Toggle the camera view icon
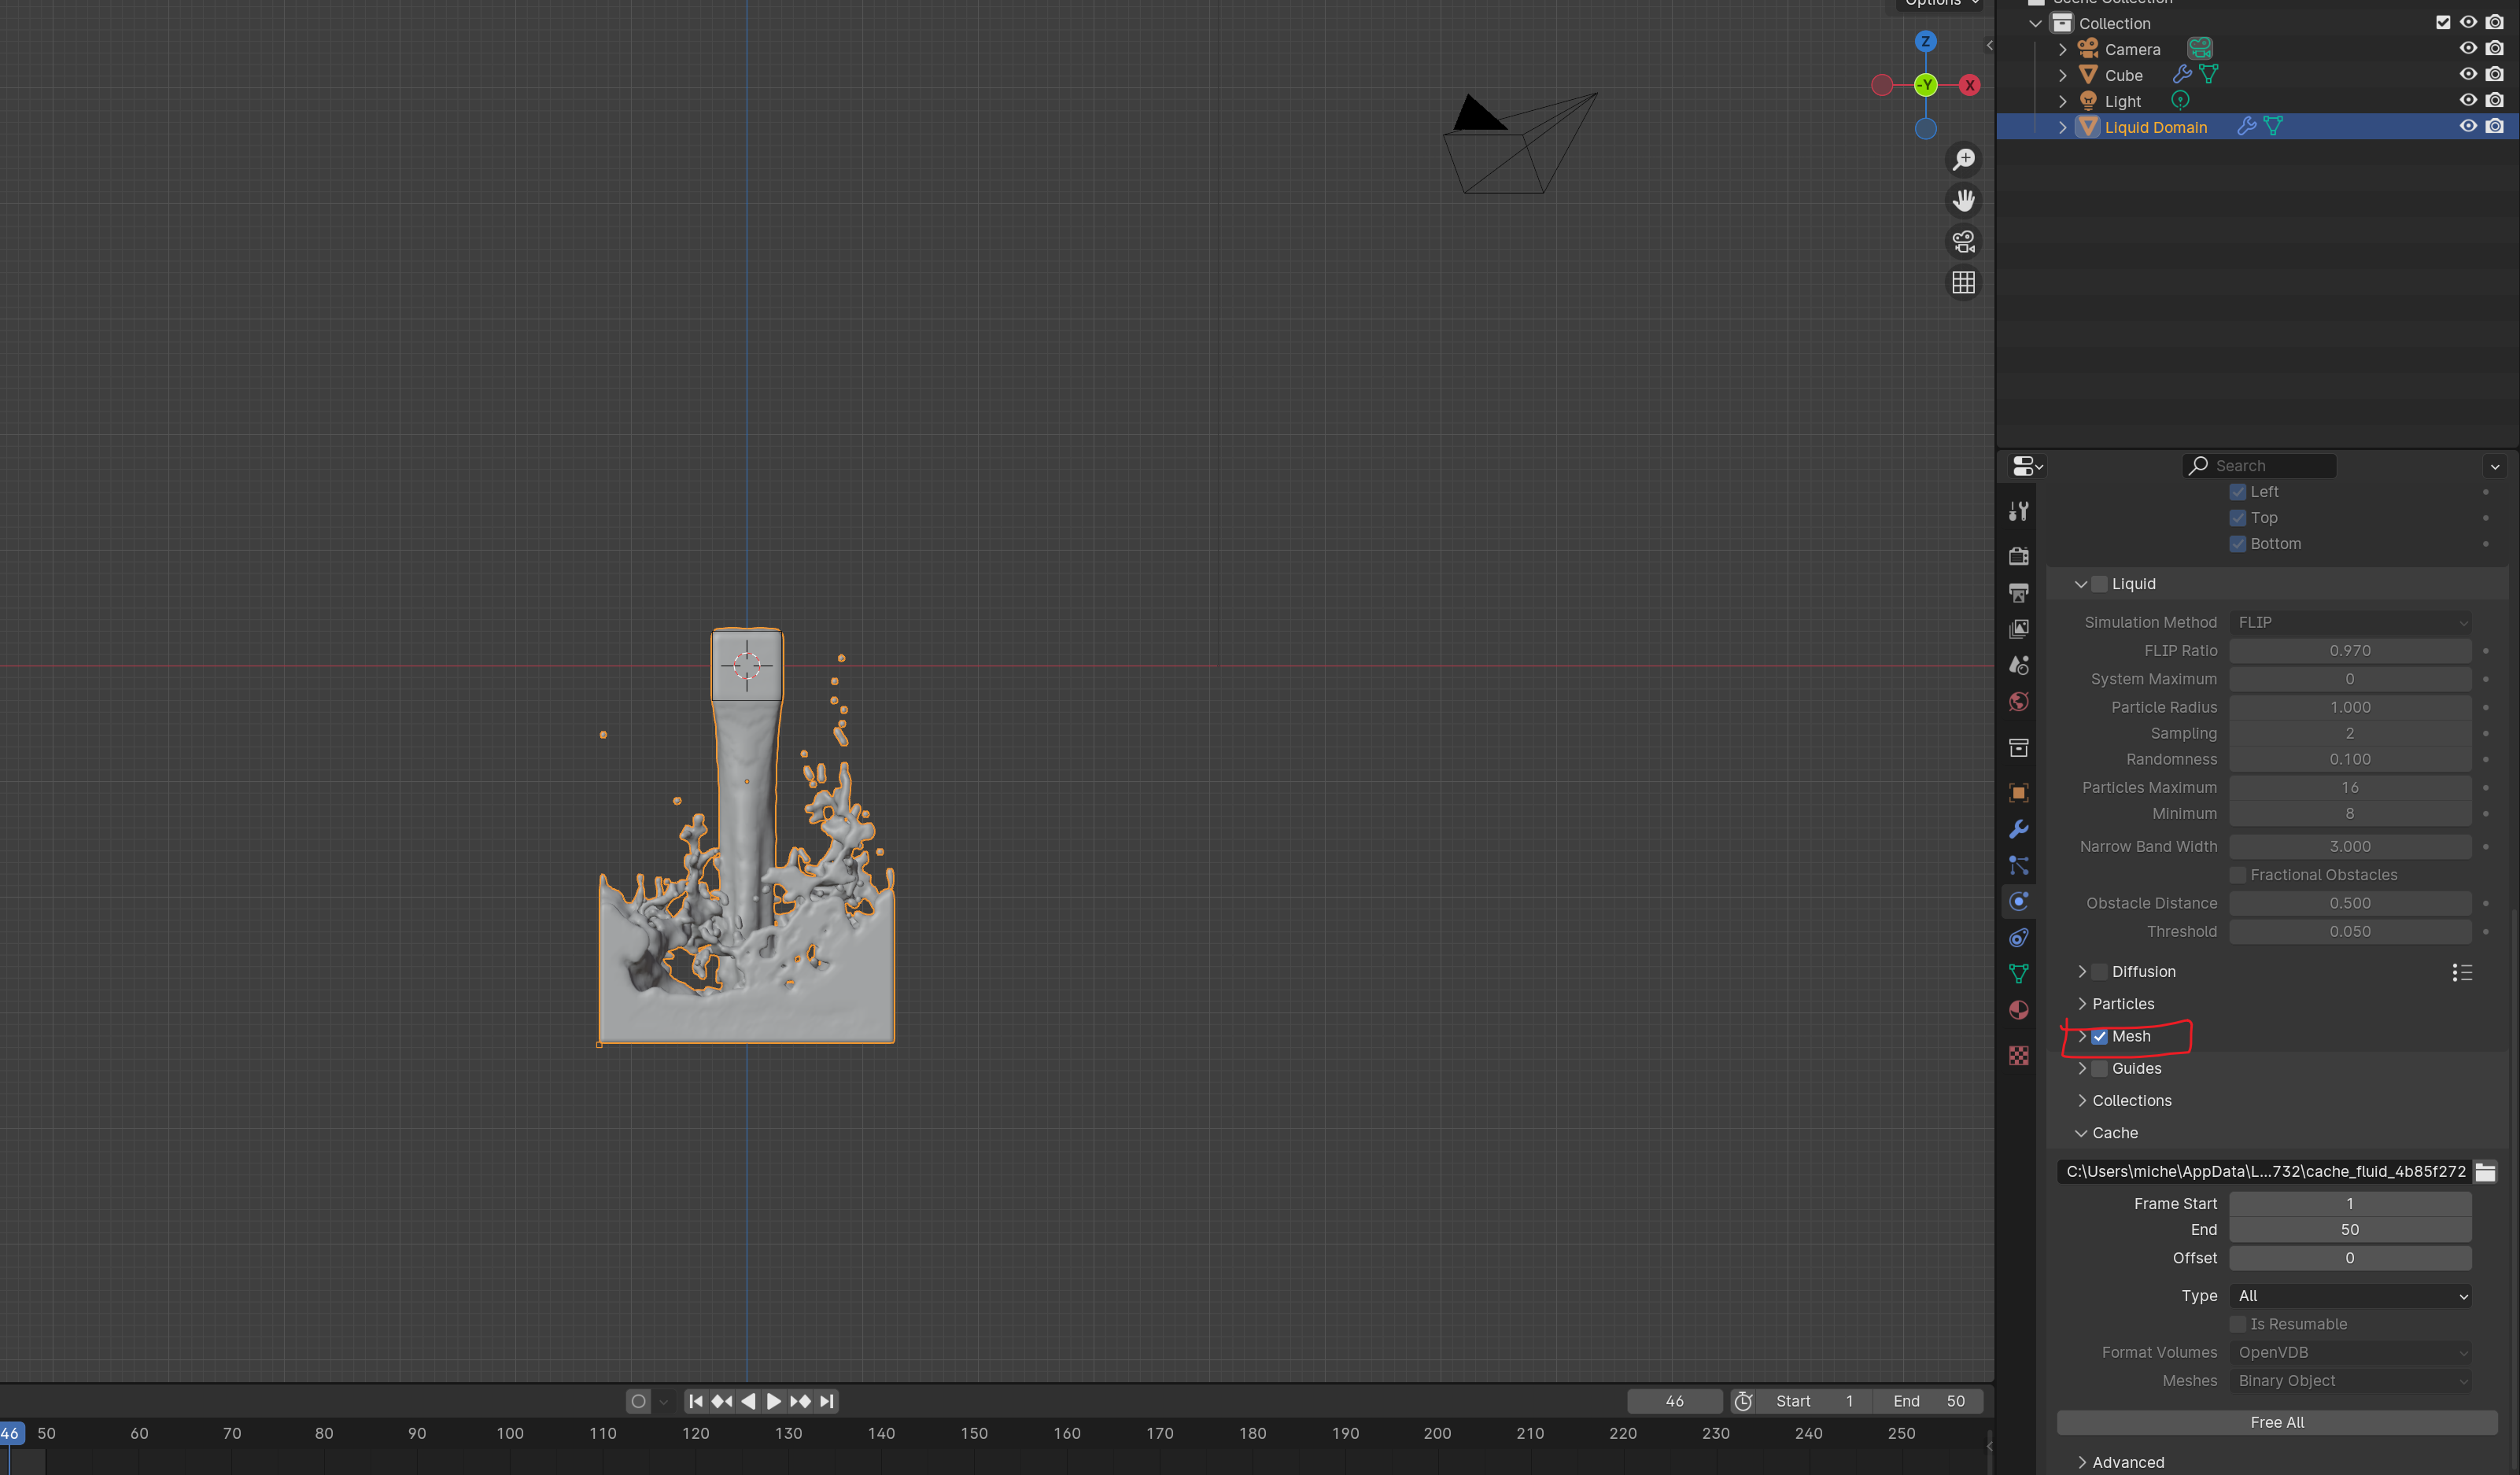 coord(1963,242)
